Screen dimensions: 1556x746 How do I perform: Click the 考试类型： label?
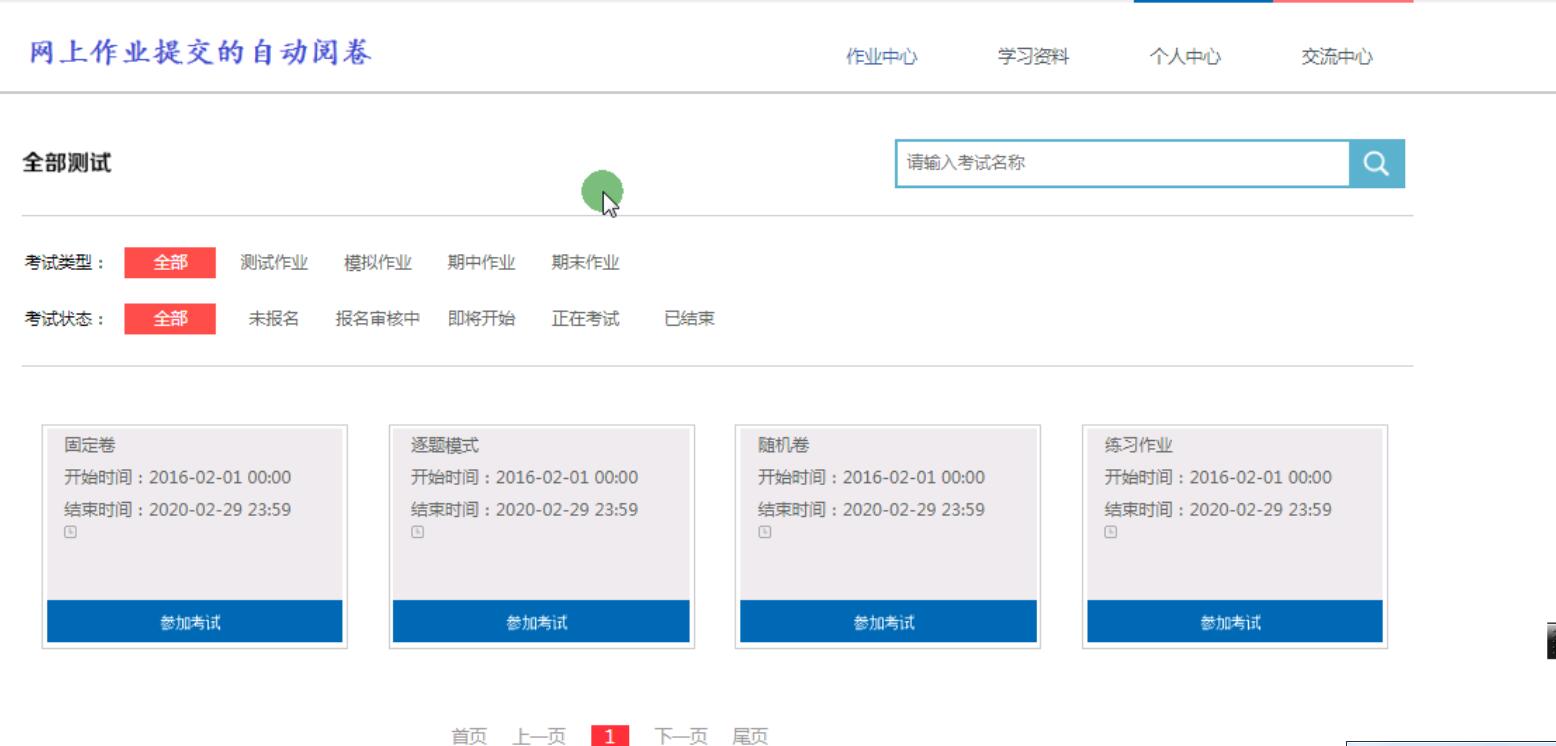tap(66, 263)
